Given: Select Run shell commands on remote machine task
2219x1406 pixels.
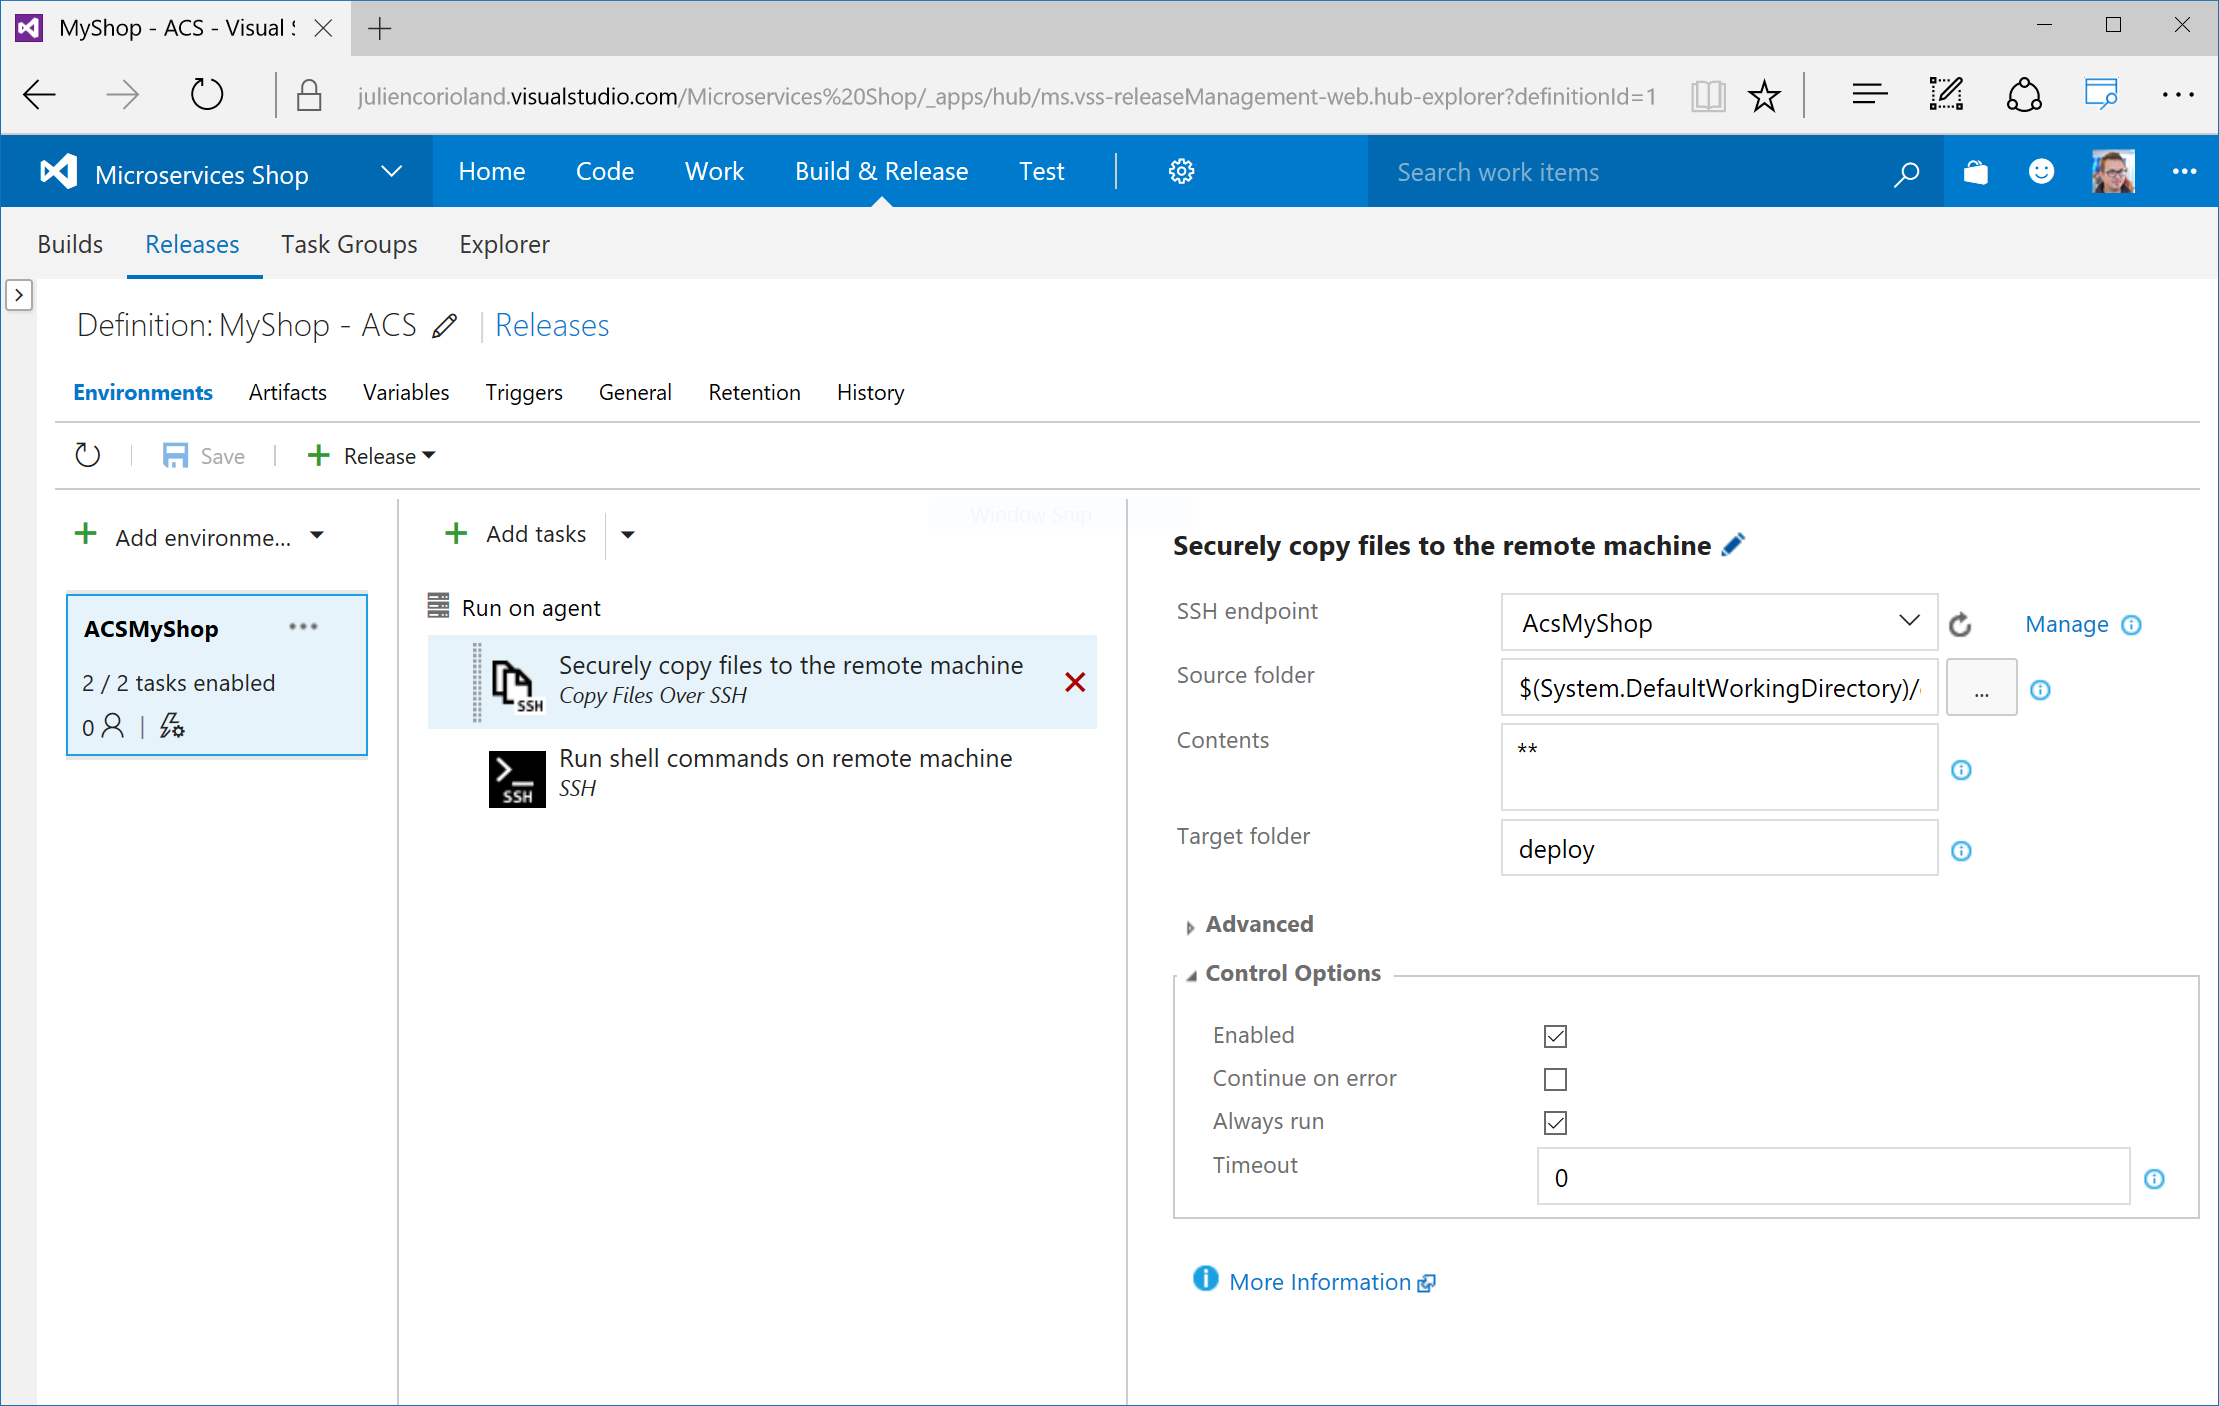Looking at the screenshot, I should [762, 774].
